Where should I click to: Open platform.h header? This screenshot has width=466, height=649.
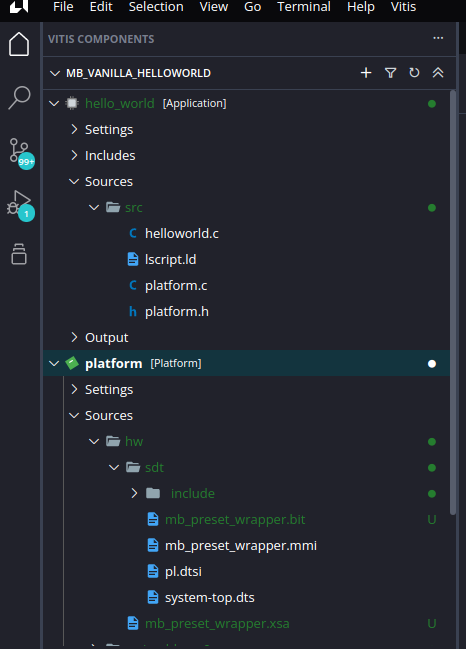pos(177,311)
